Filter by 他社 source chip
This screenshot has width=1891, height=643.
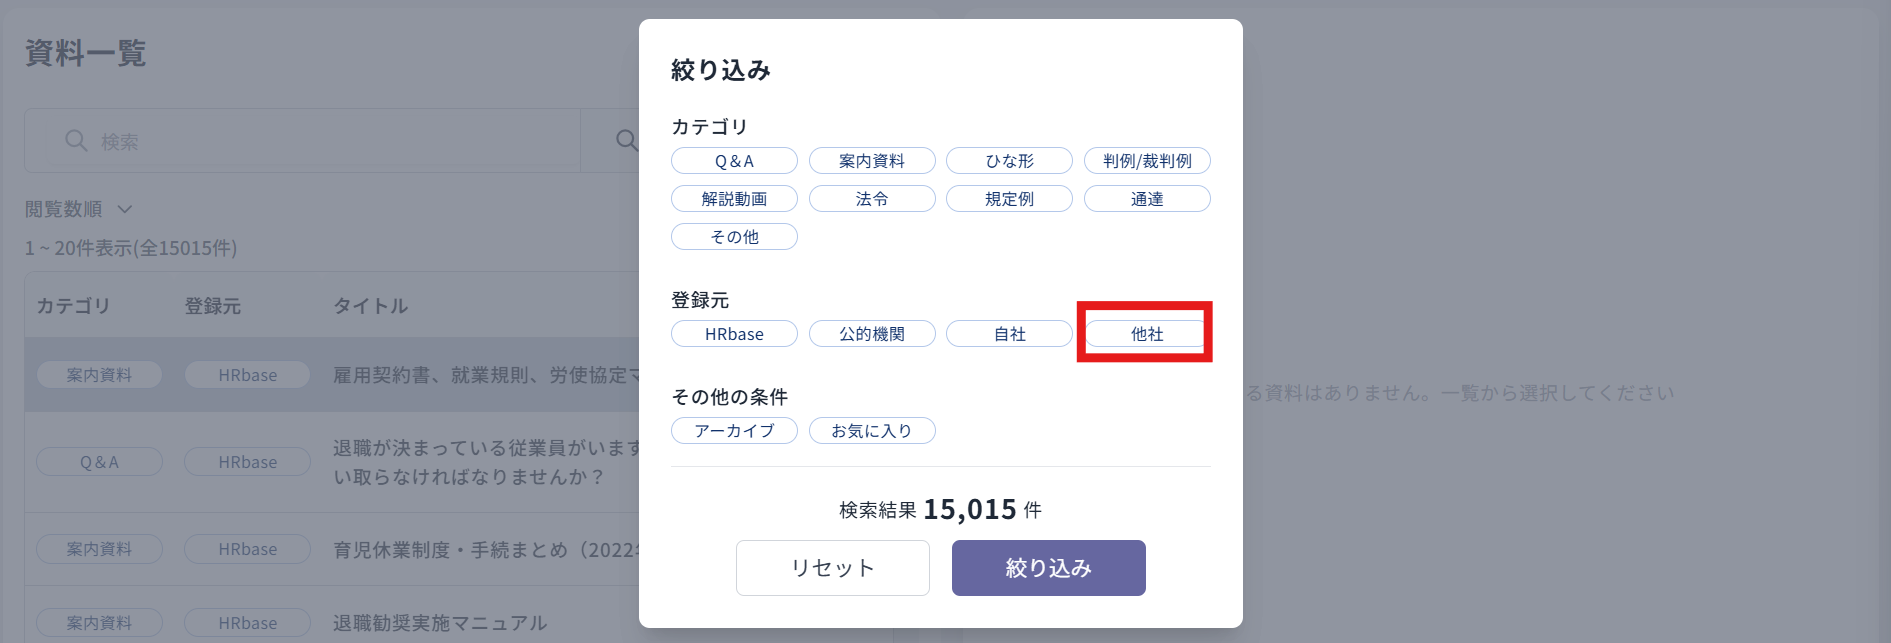(1147, 334)
